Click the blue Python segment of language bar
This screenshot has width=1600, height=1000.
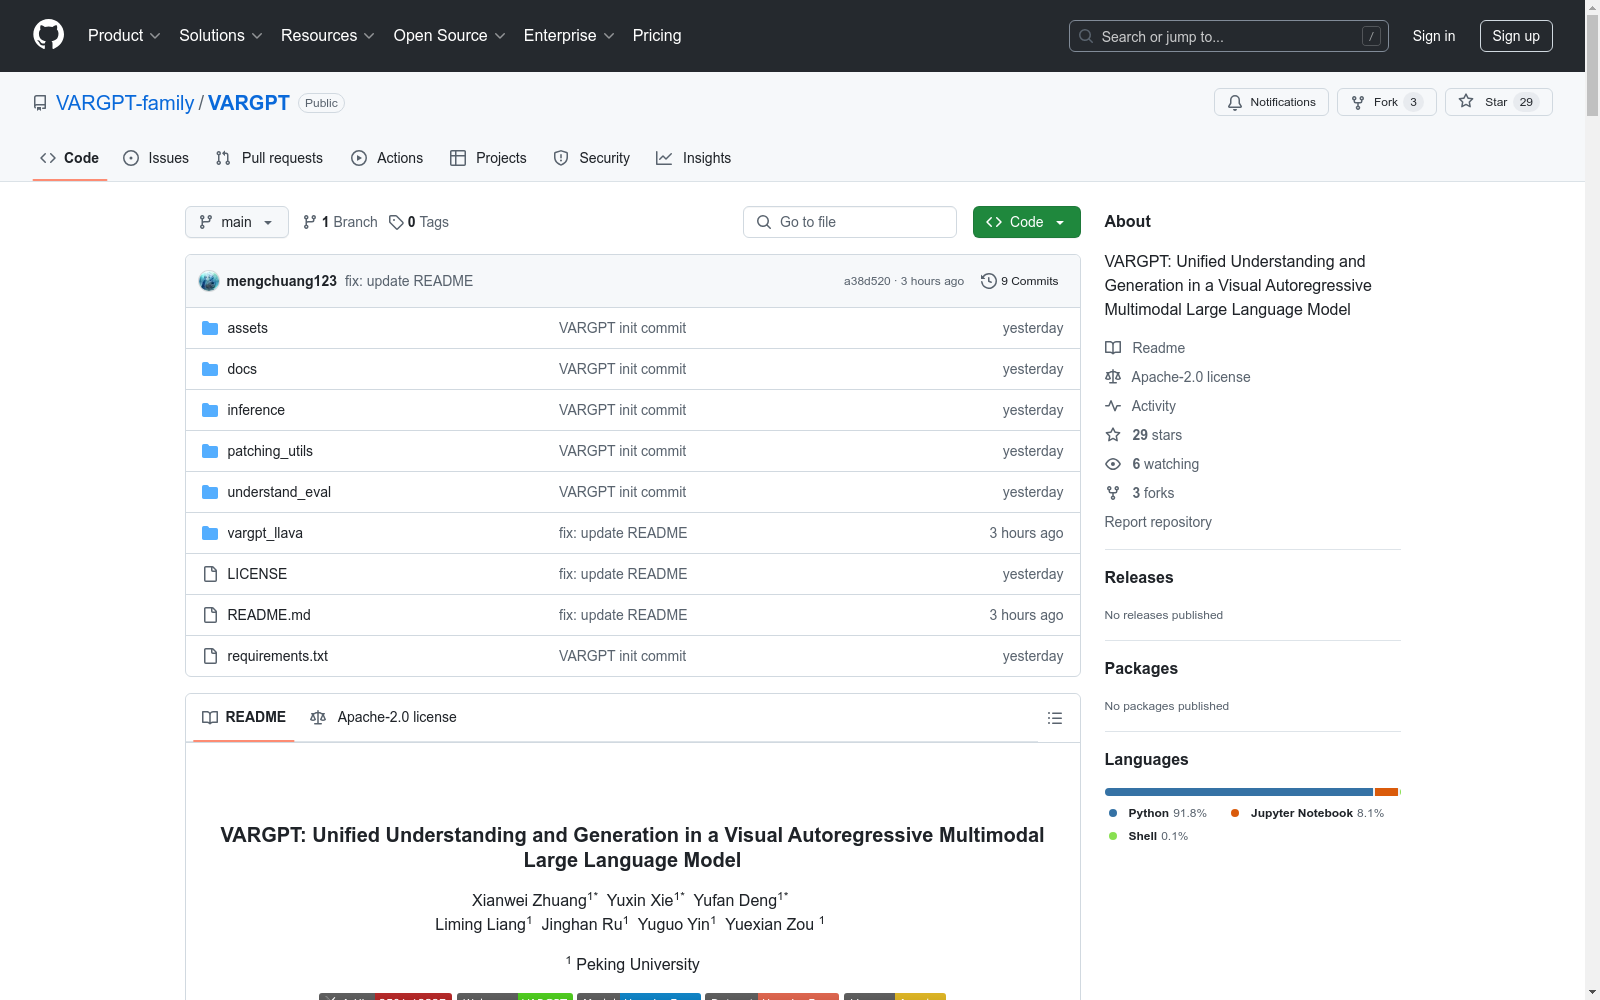pos(1239,792)
